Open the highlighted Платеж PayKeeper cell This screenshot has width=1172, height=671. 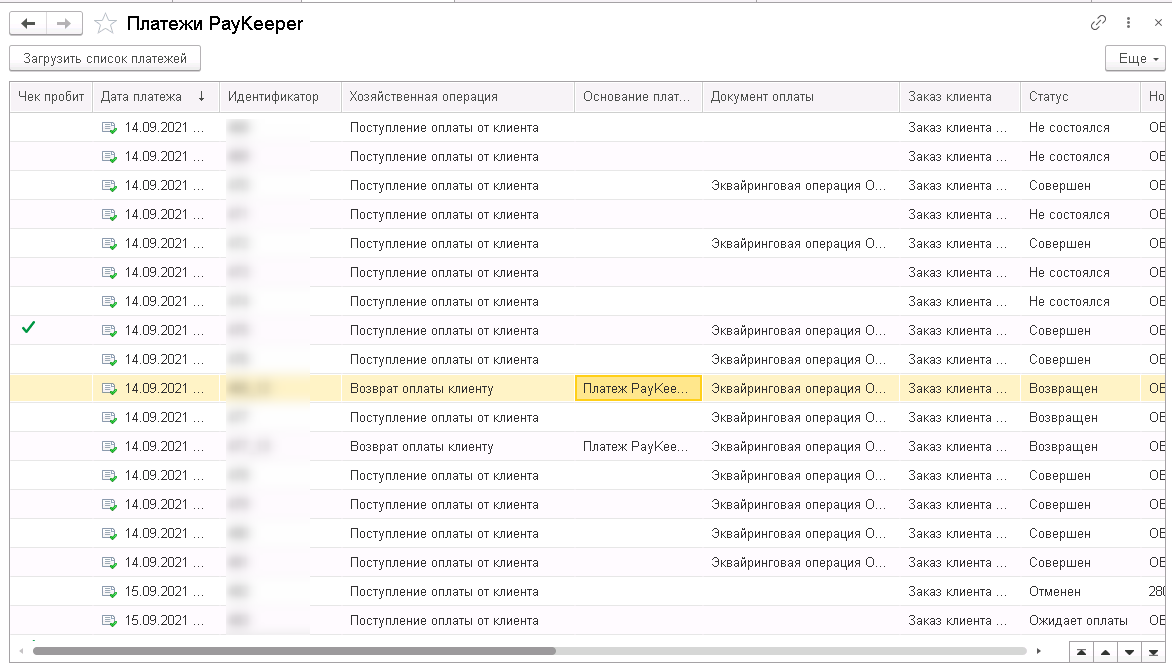[638, 389]
